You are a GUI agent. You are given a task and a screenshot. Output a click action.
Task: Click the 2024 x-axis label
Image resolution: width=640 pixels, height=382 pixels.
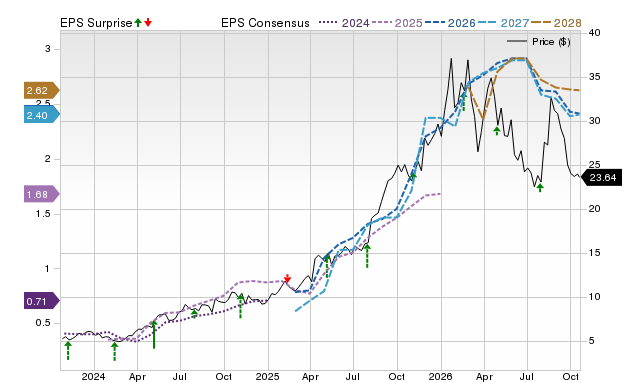pos(93,376)
